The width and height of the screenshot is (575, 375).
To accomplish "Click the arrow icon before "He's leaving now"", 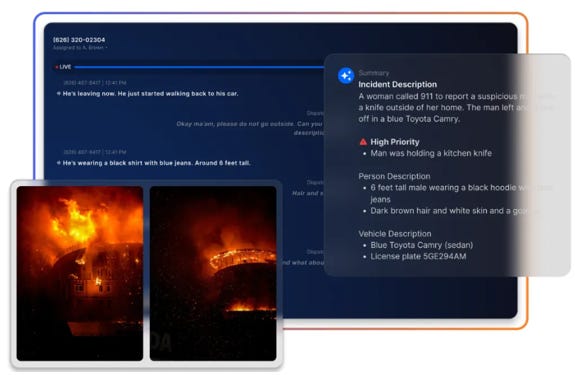I will click(59, 93).
